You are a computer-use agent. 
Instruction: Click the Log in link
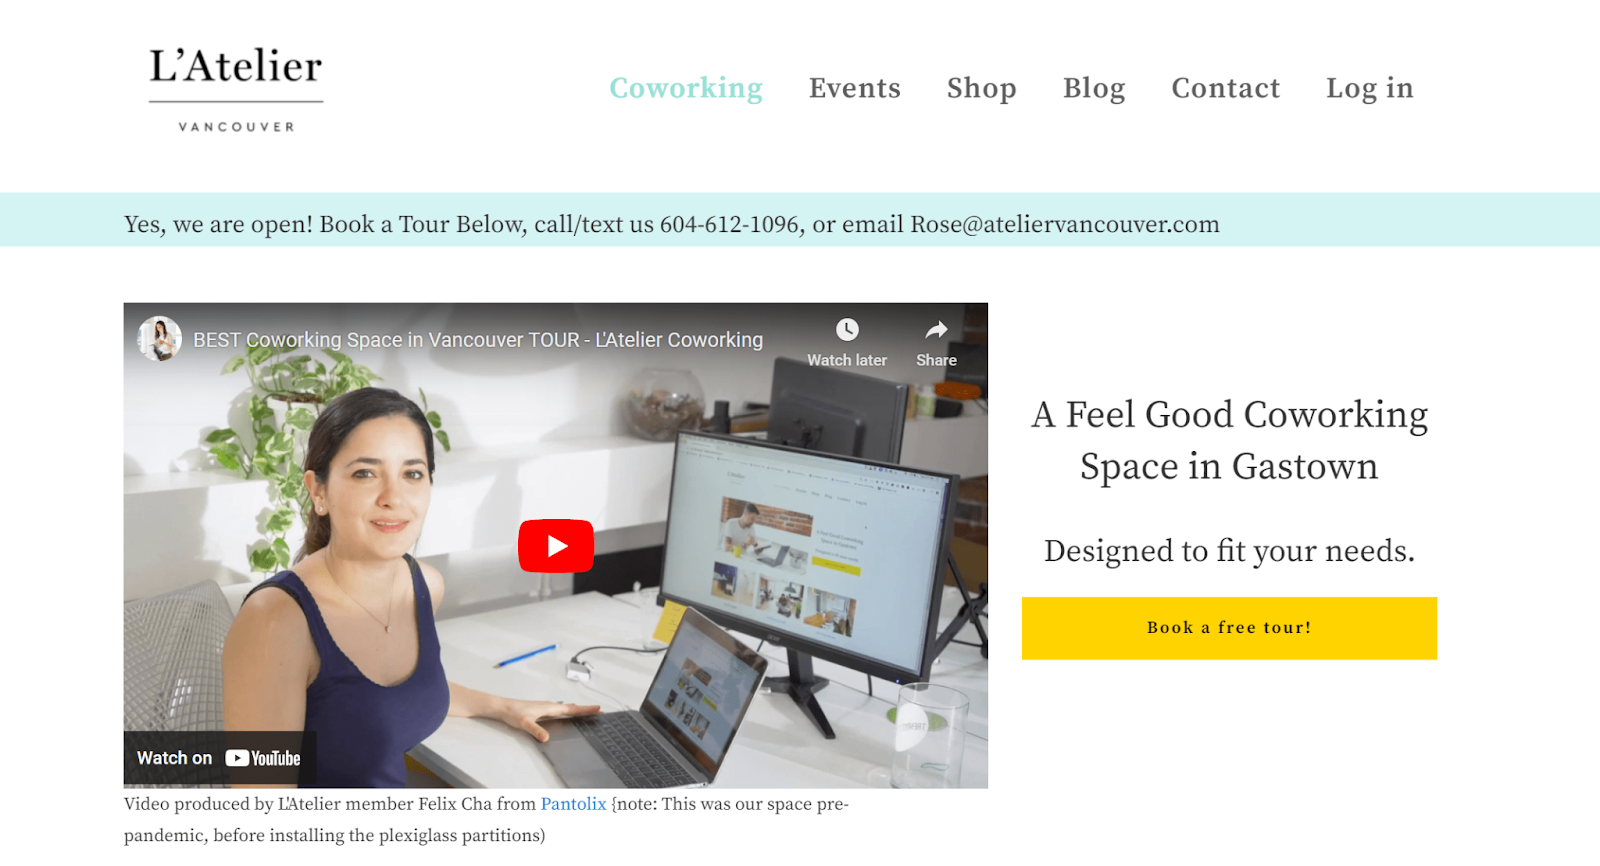click(x=1370, y=88)
